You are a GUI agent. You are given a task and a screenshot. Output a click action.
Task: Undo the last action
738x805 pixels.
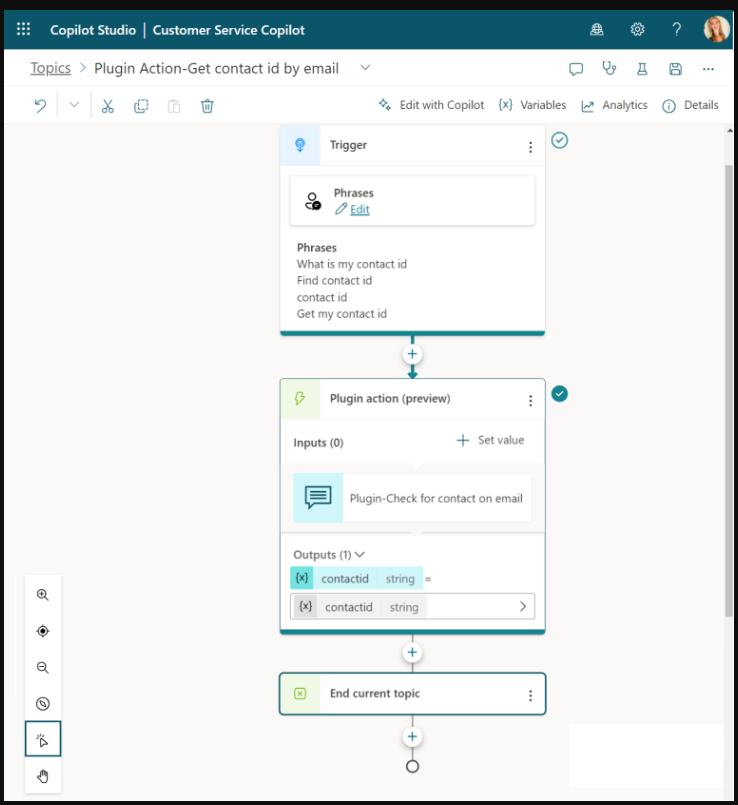(x=40, y=106)
